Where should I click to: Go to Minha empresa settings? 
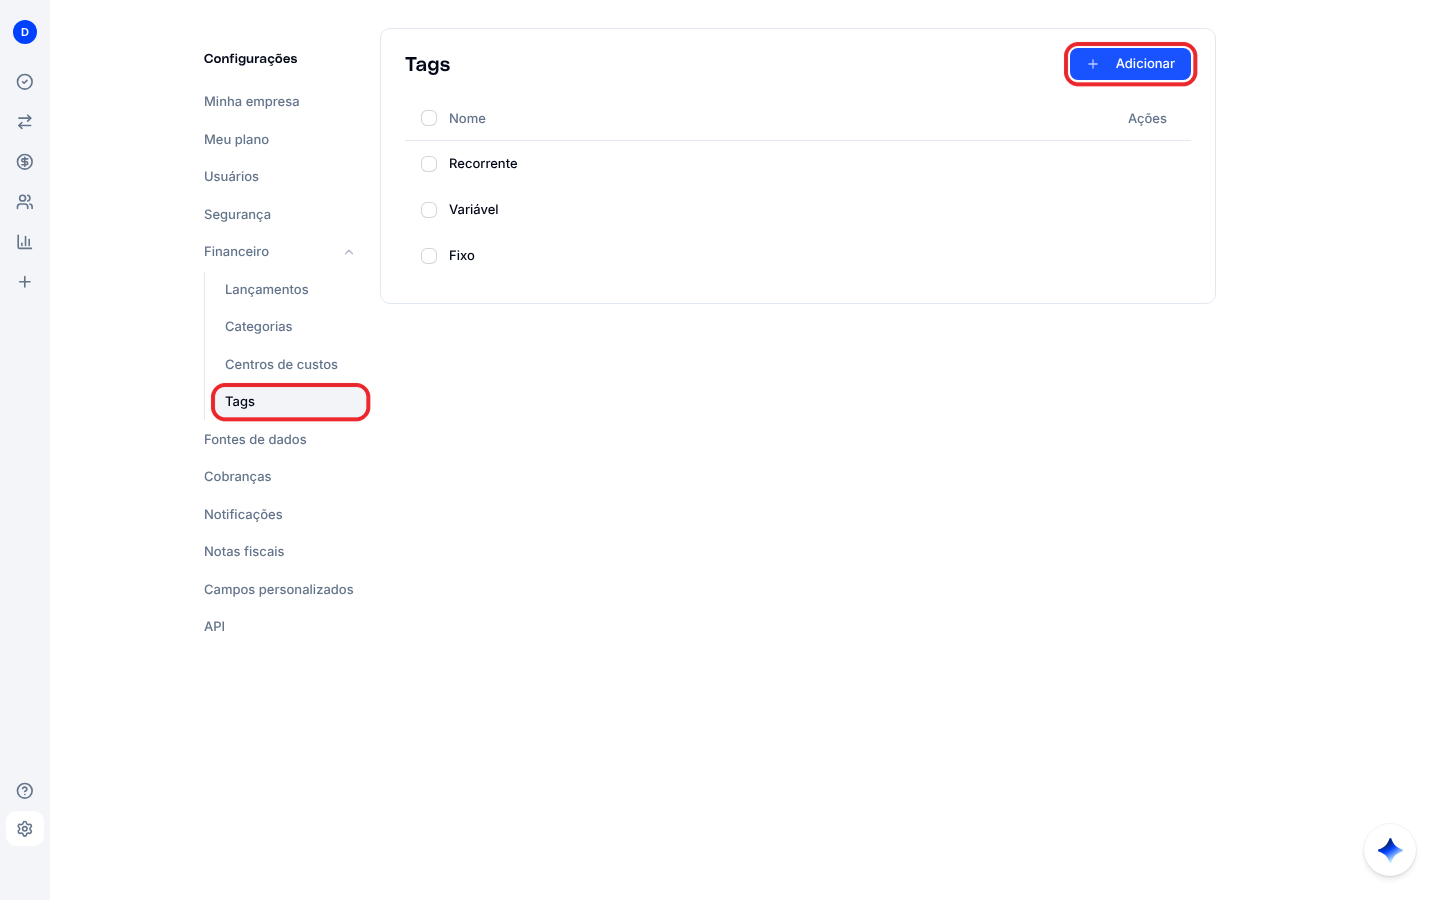(x=252, y=102)
